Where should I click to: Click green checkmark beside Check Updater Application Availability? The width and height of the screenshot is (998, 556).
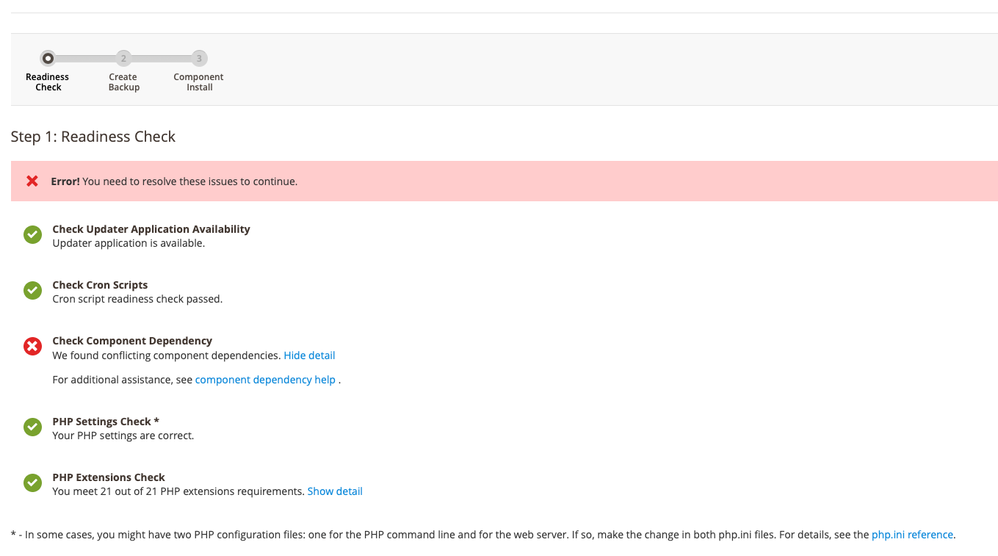(32, 235)
